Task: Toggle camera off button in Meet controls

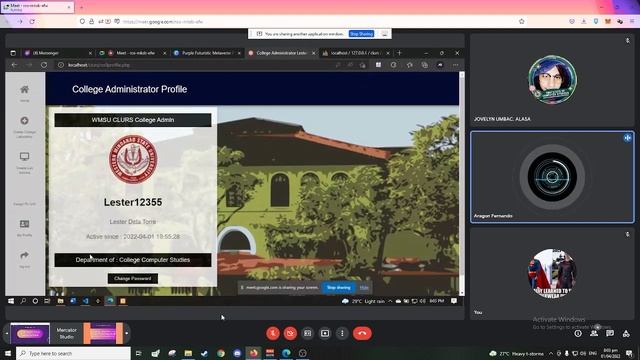Action: (x=290, y=333)
